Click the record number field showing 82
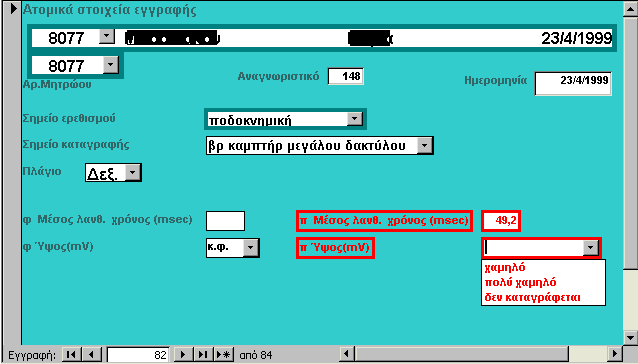This screenshot has height=364, width=638. coord(138,355)
